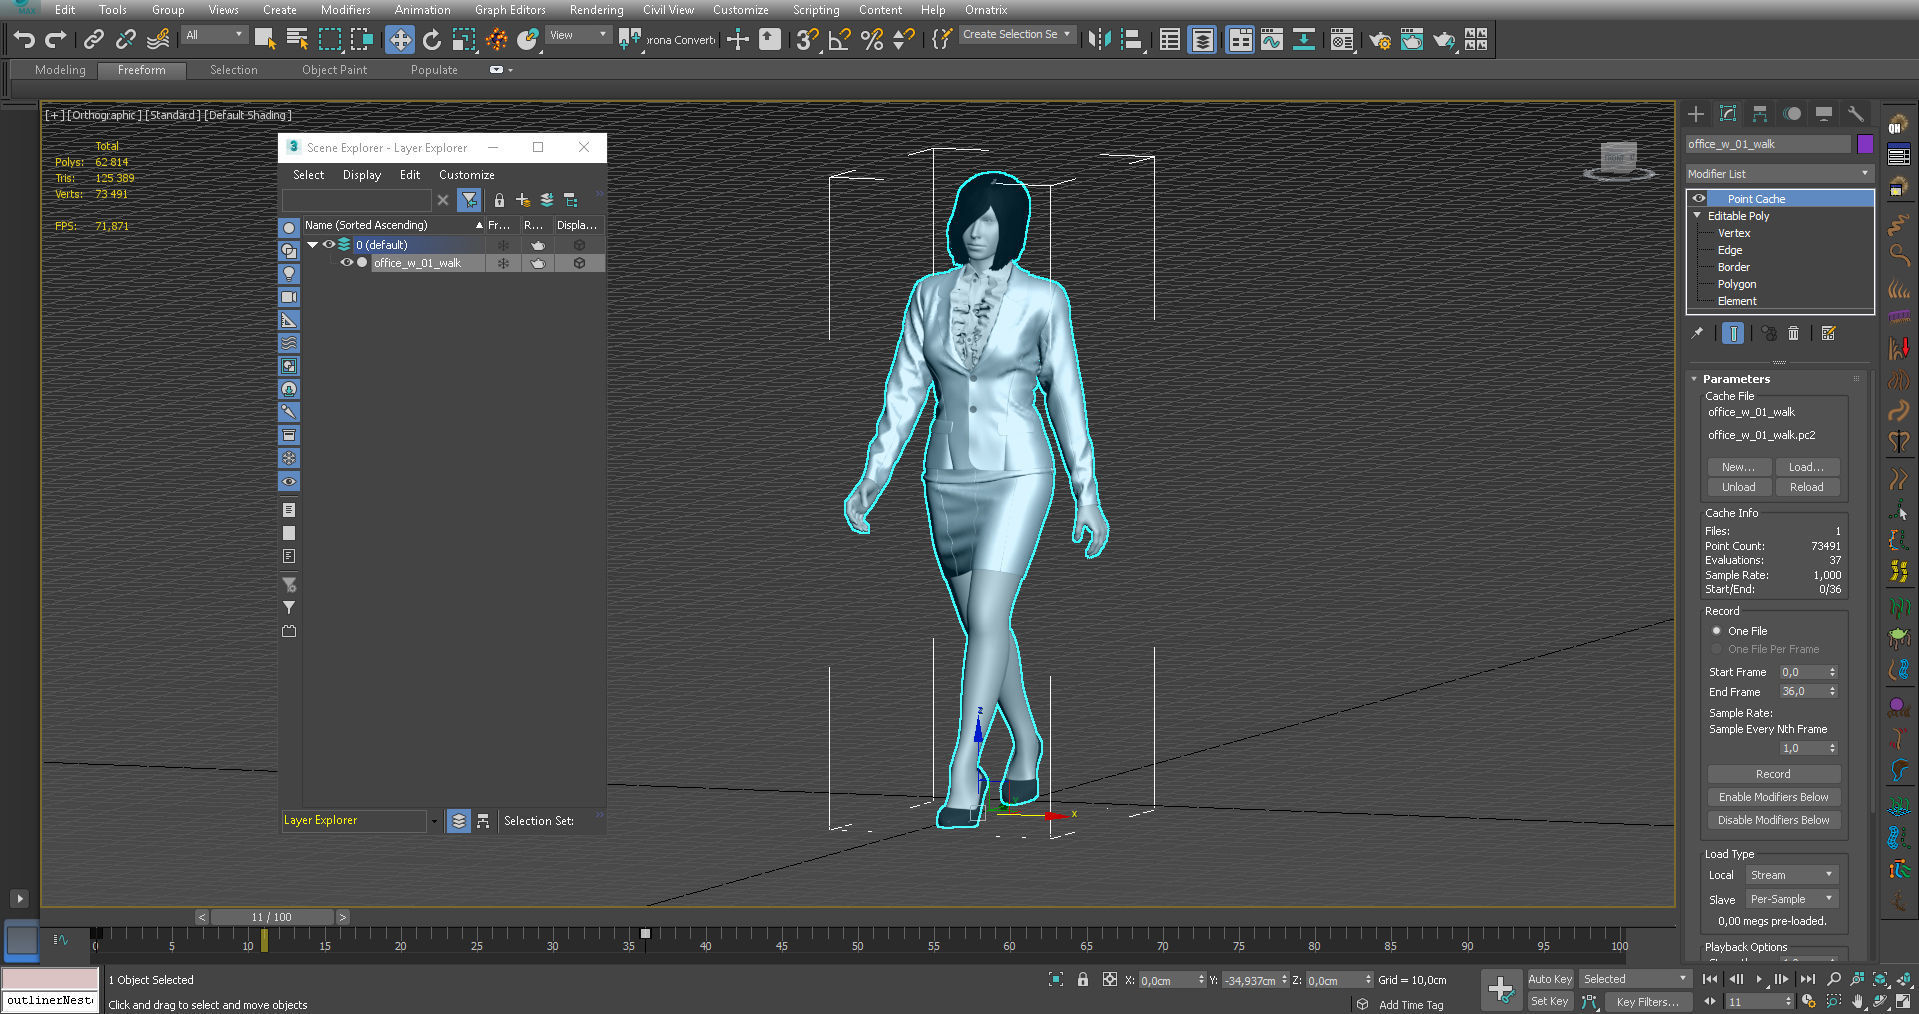Viewport: 1919px width, 1014px height.
Task: Click the Redo arrow in main toolbar
Action: tap(56, 39)
